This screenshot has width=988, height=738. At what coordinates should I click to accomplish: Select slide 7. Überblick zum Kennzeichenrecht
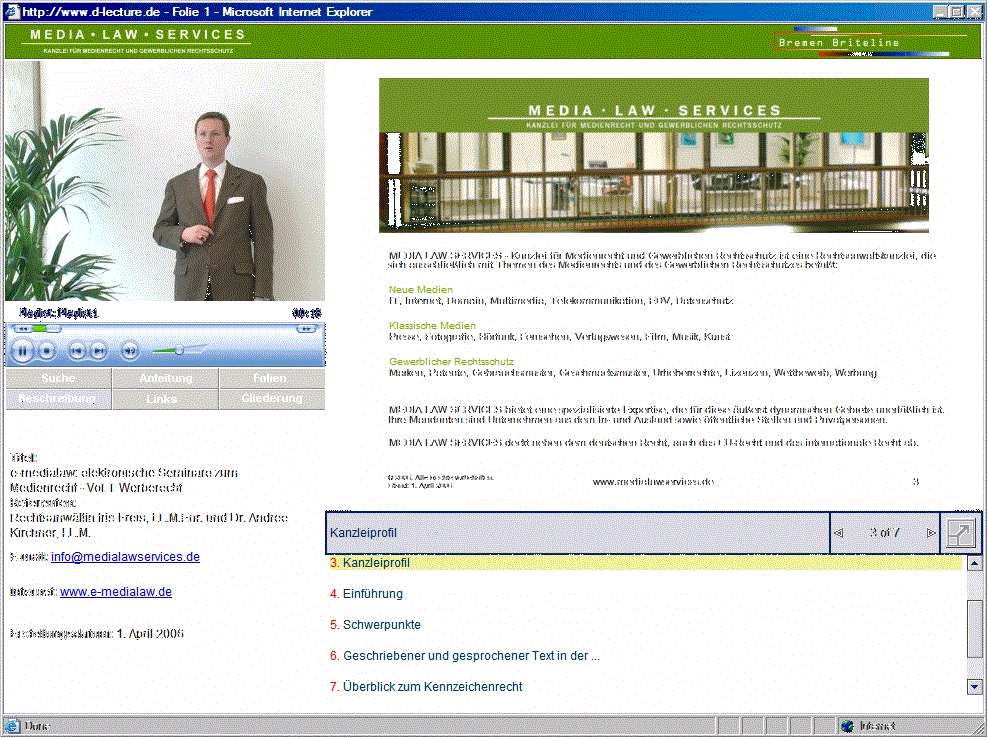pos(426,687)
